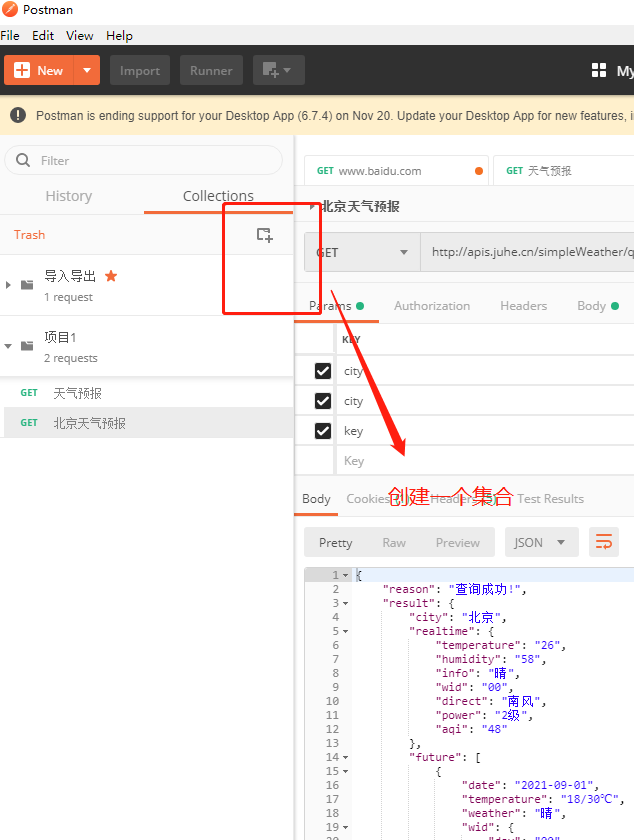Select the Preview view button

point(458,543)
